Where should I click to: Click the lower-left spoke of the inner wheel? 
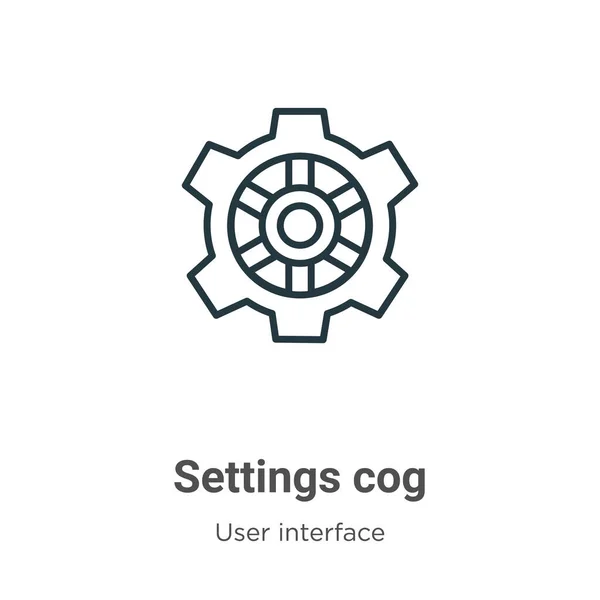click(x=255, y=251)
